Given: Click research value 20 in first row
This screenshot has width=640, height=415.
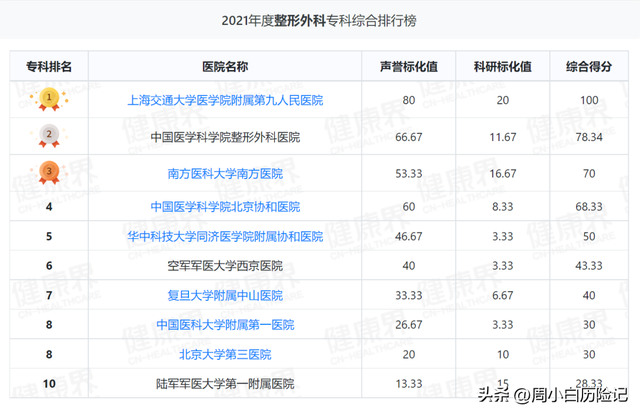Looking at the screenshot, I should coord(502,100).
